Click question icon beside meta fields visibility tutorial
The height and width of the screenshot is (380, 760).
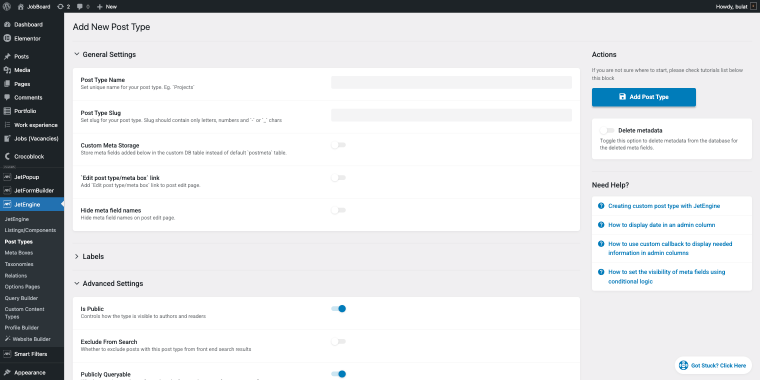click(601, 272)
